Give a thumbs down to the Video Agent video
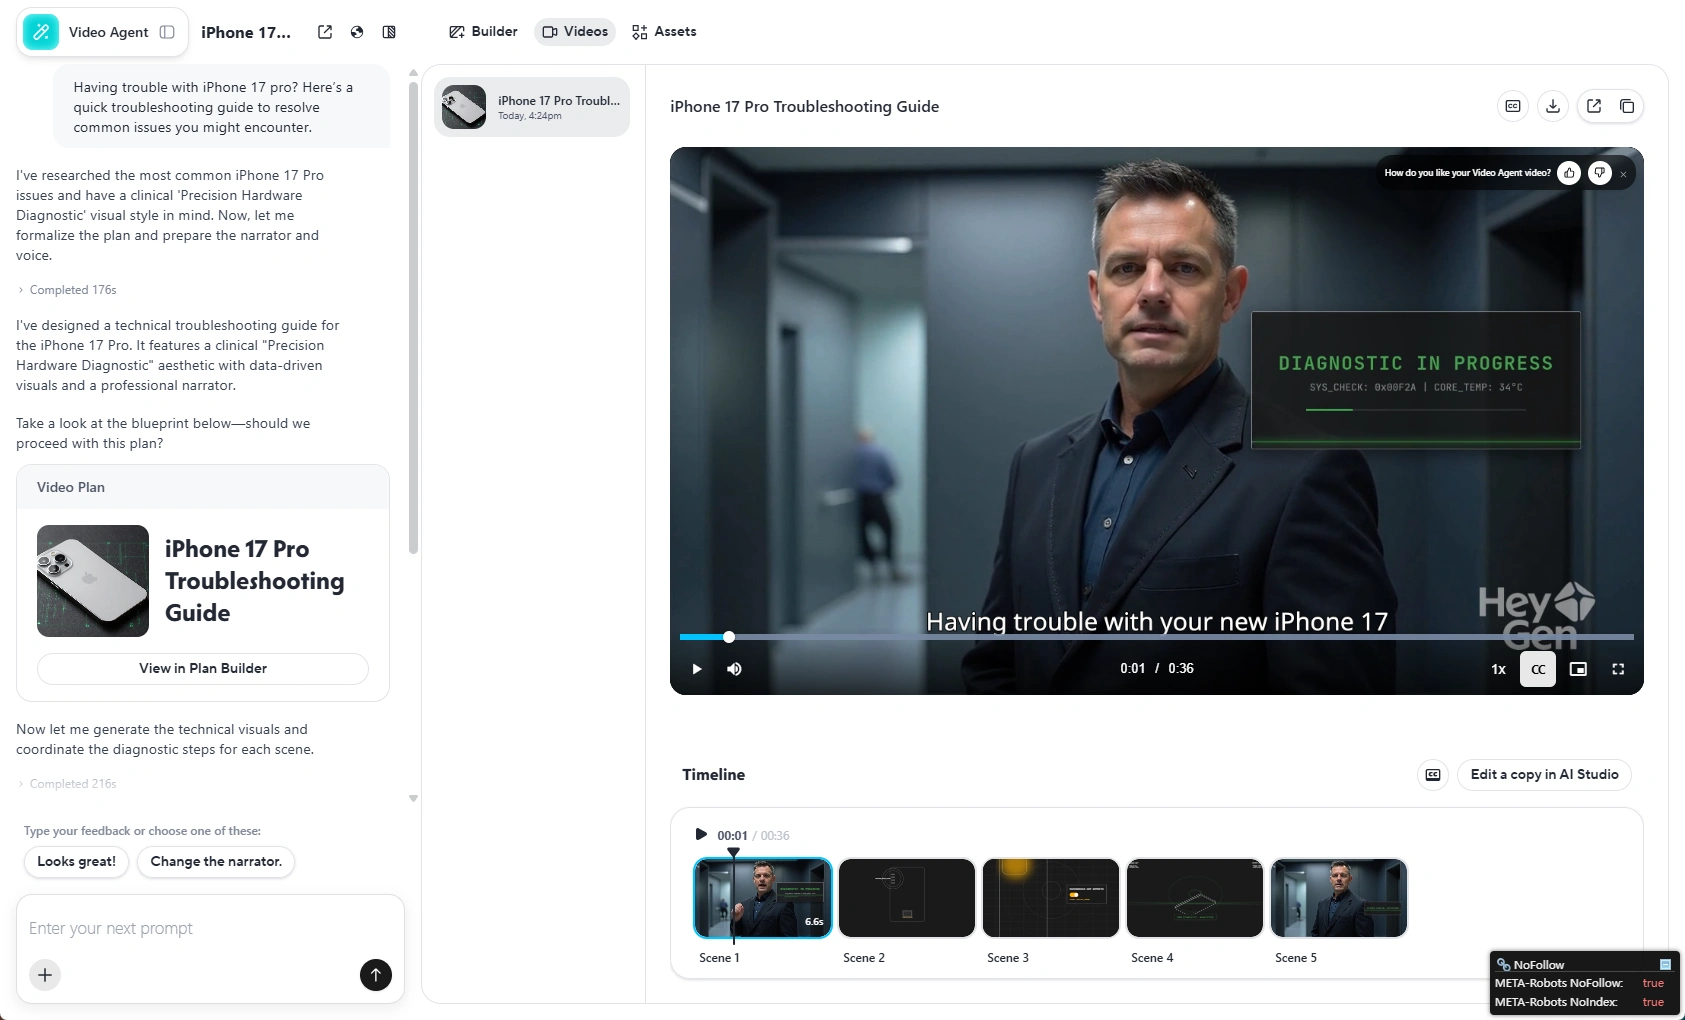1685x1020 pixels. [1599, 173]
